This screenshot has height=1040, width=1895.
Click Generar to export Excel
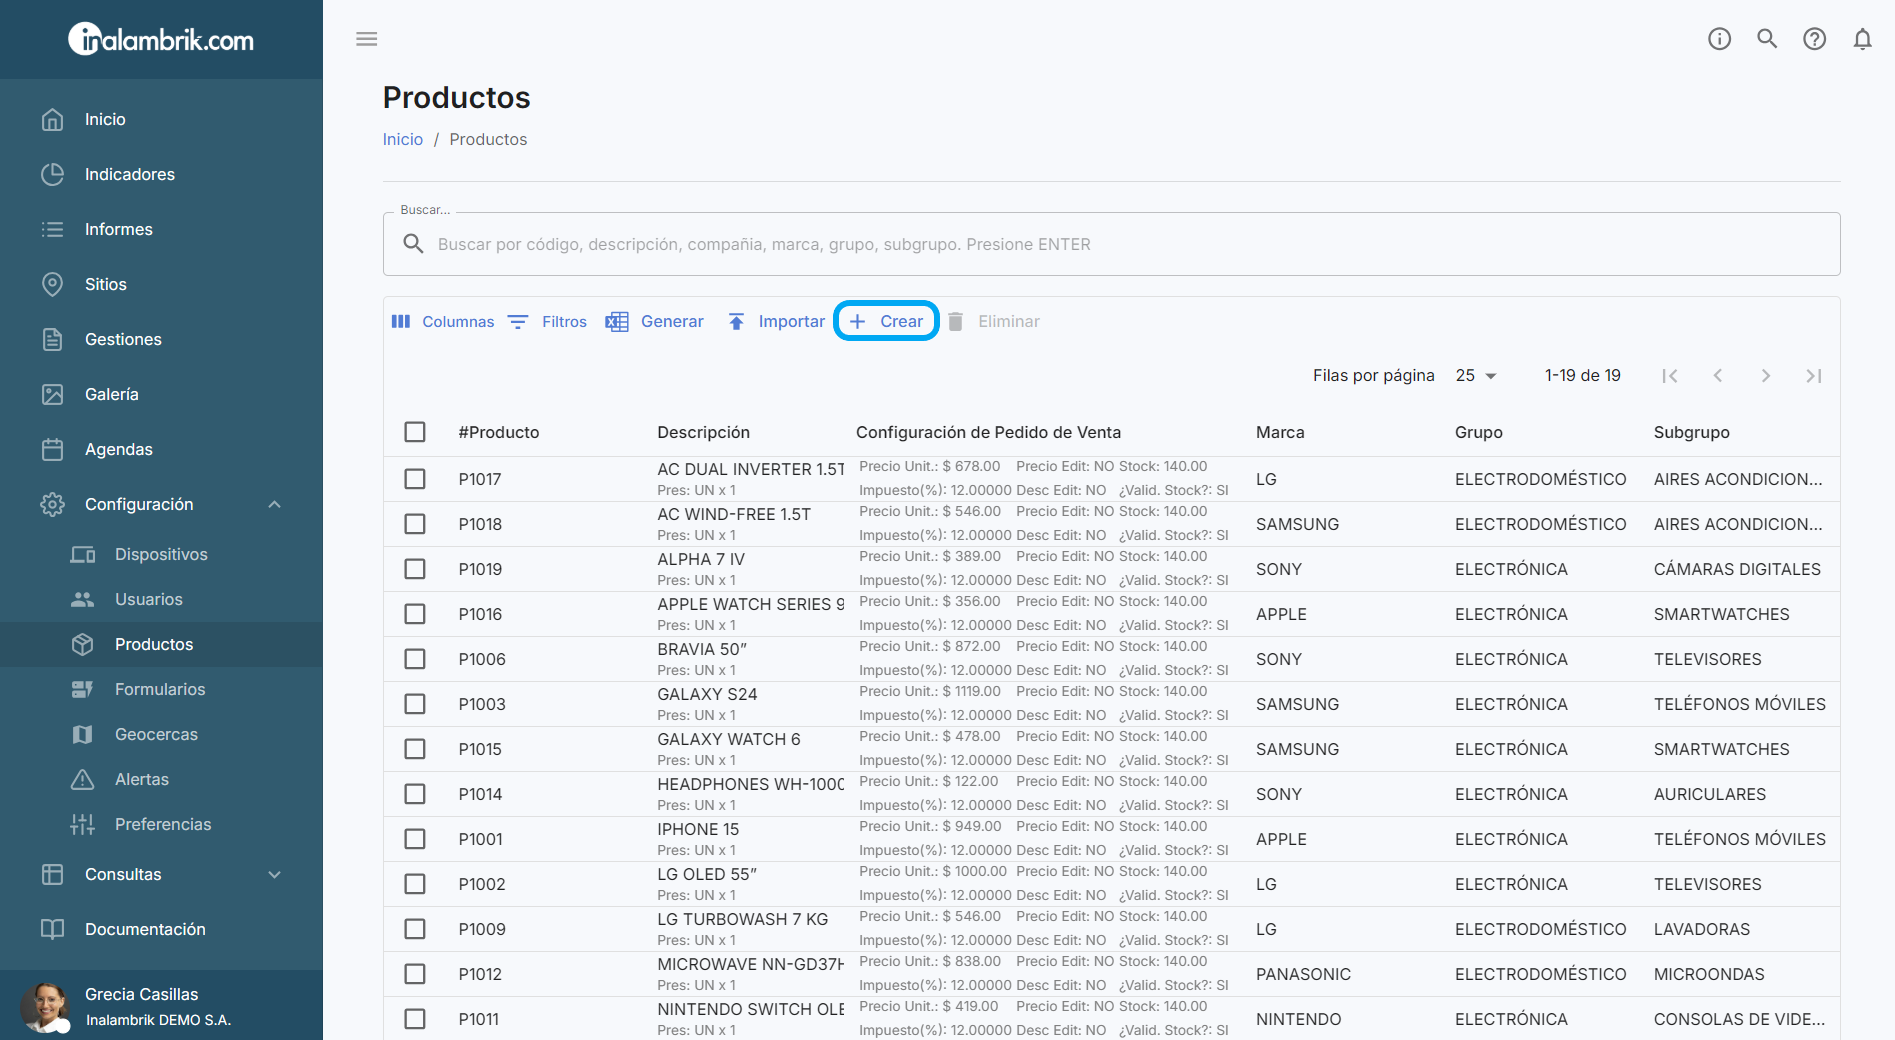(655, 321)
